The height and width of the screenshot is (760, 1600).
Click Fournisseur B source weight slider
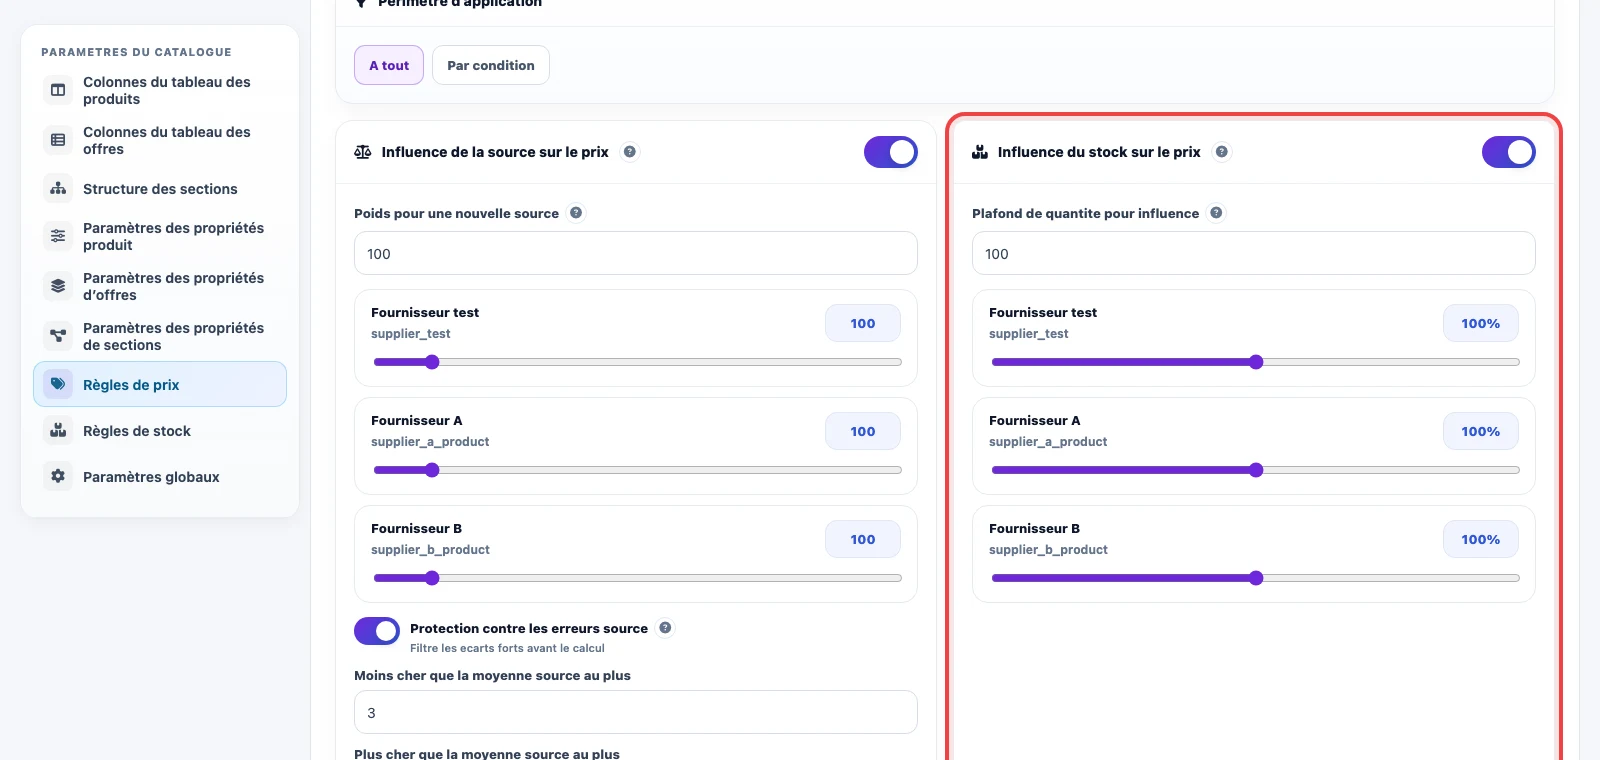637,578
